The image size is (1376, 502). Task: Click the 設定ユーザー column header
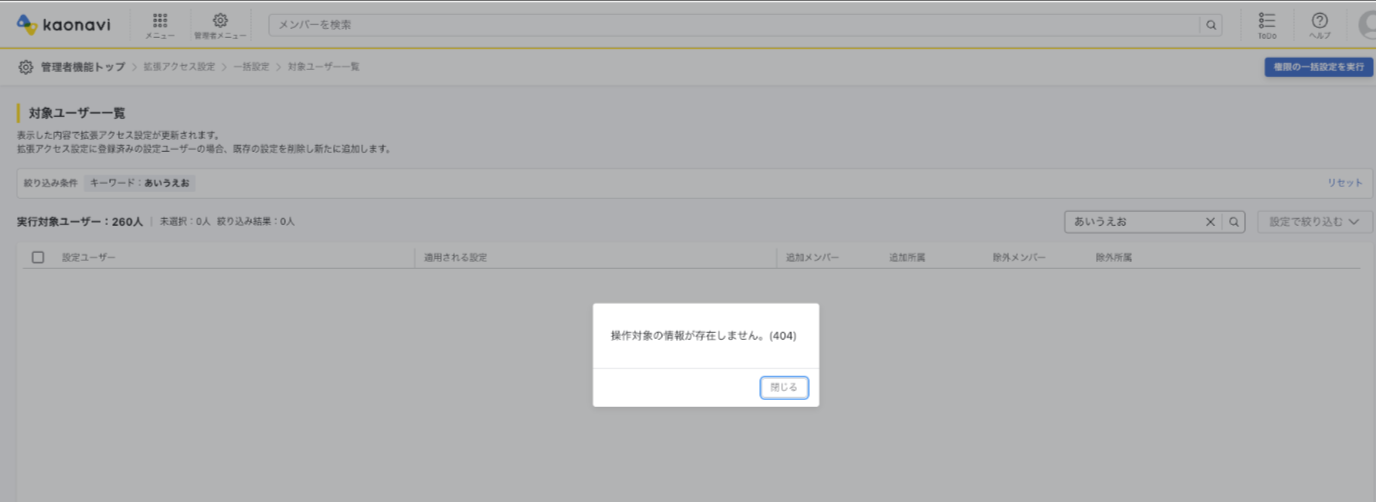click(x=89, y=257)
